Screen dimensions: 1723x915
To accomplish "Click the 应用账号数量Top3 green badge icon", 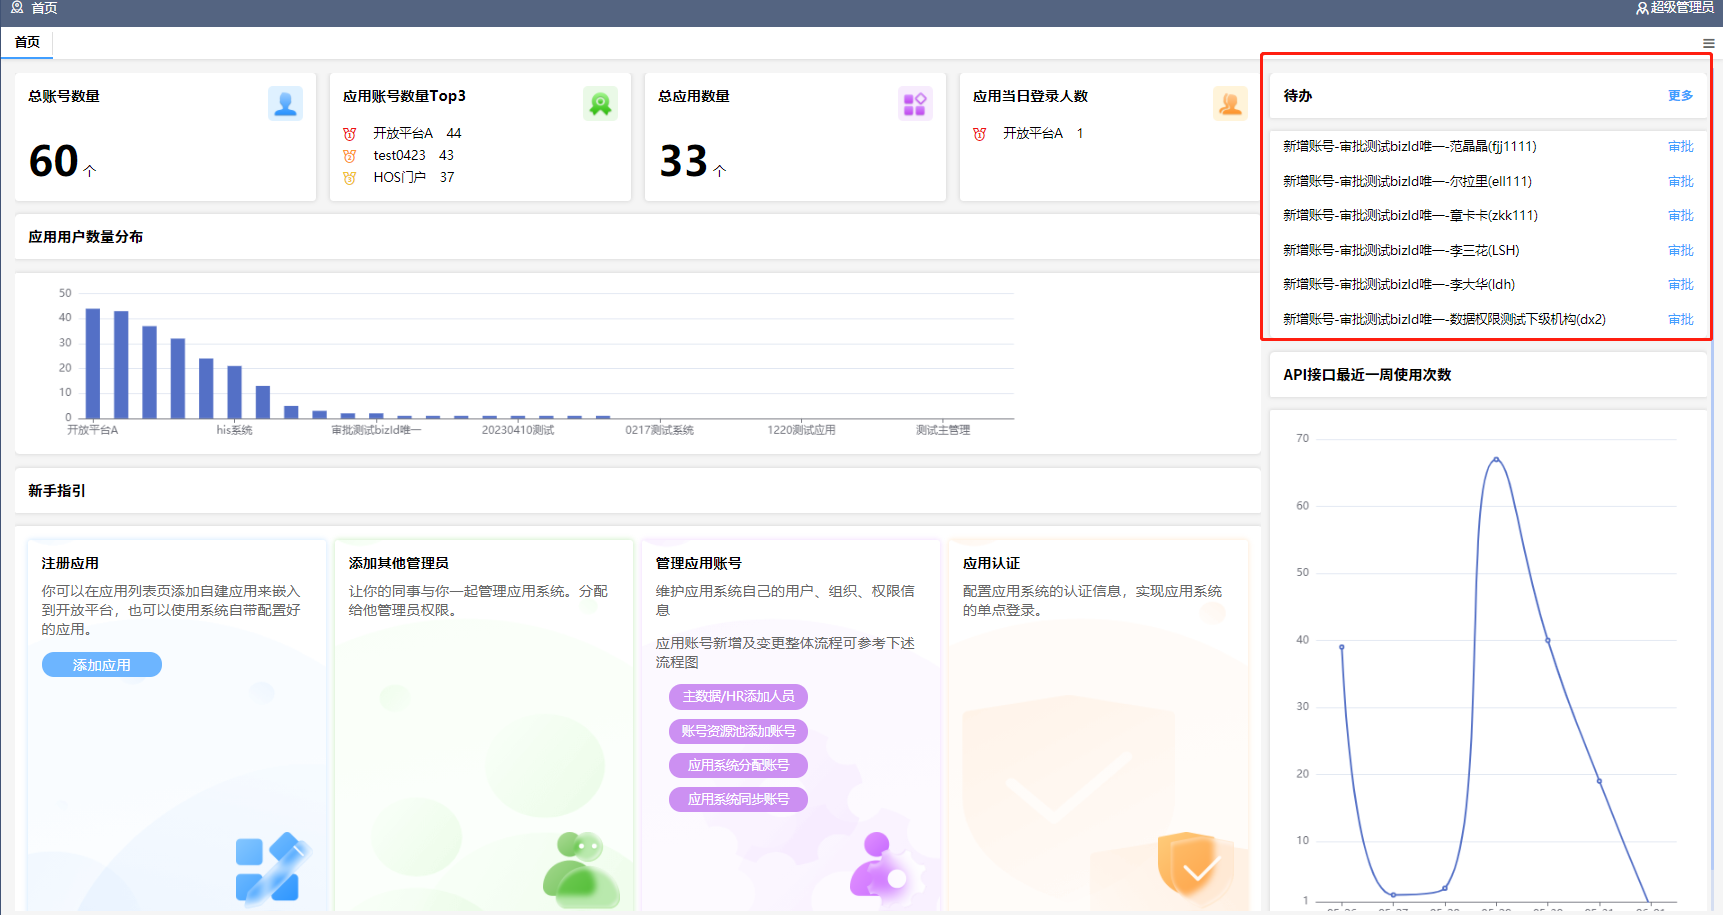I will point(600,103).
